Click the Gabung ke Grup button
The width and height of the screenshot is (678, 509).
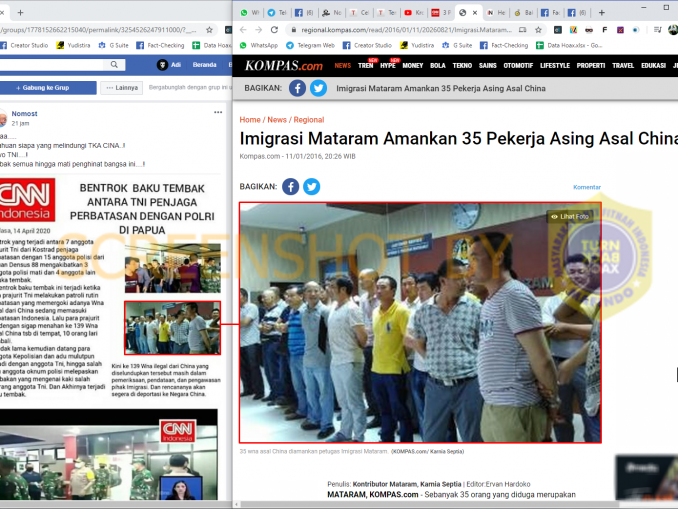pyautogui.click(x=48, y=88)
